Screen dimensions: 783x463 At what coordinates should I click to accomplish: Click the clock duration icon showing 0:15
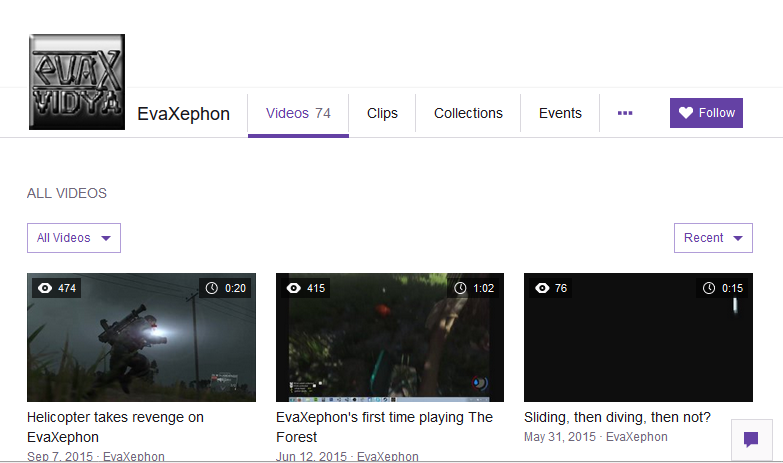point(709,288)
